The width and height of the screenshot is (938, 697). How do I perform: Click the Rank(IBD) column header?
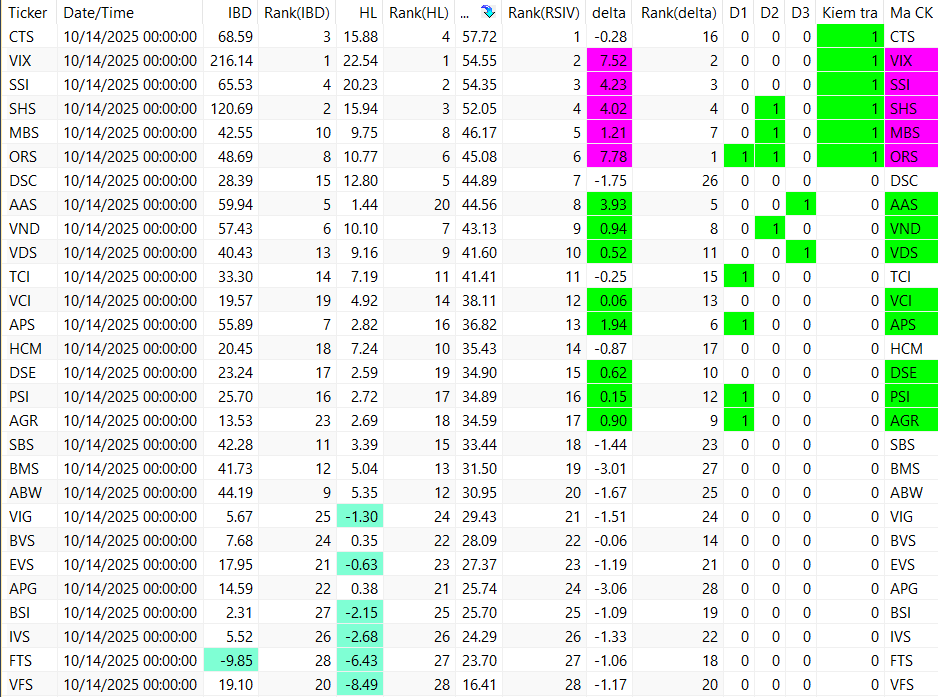[x=297, y=13]
